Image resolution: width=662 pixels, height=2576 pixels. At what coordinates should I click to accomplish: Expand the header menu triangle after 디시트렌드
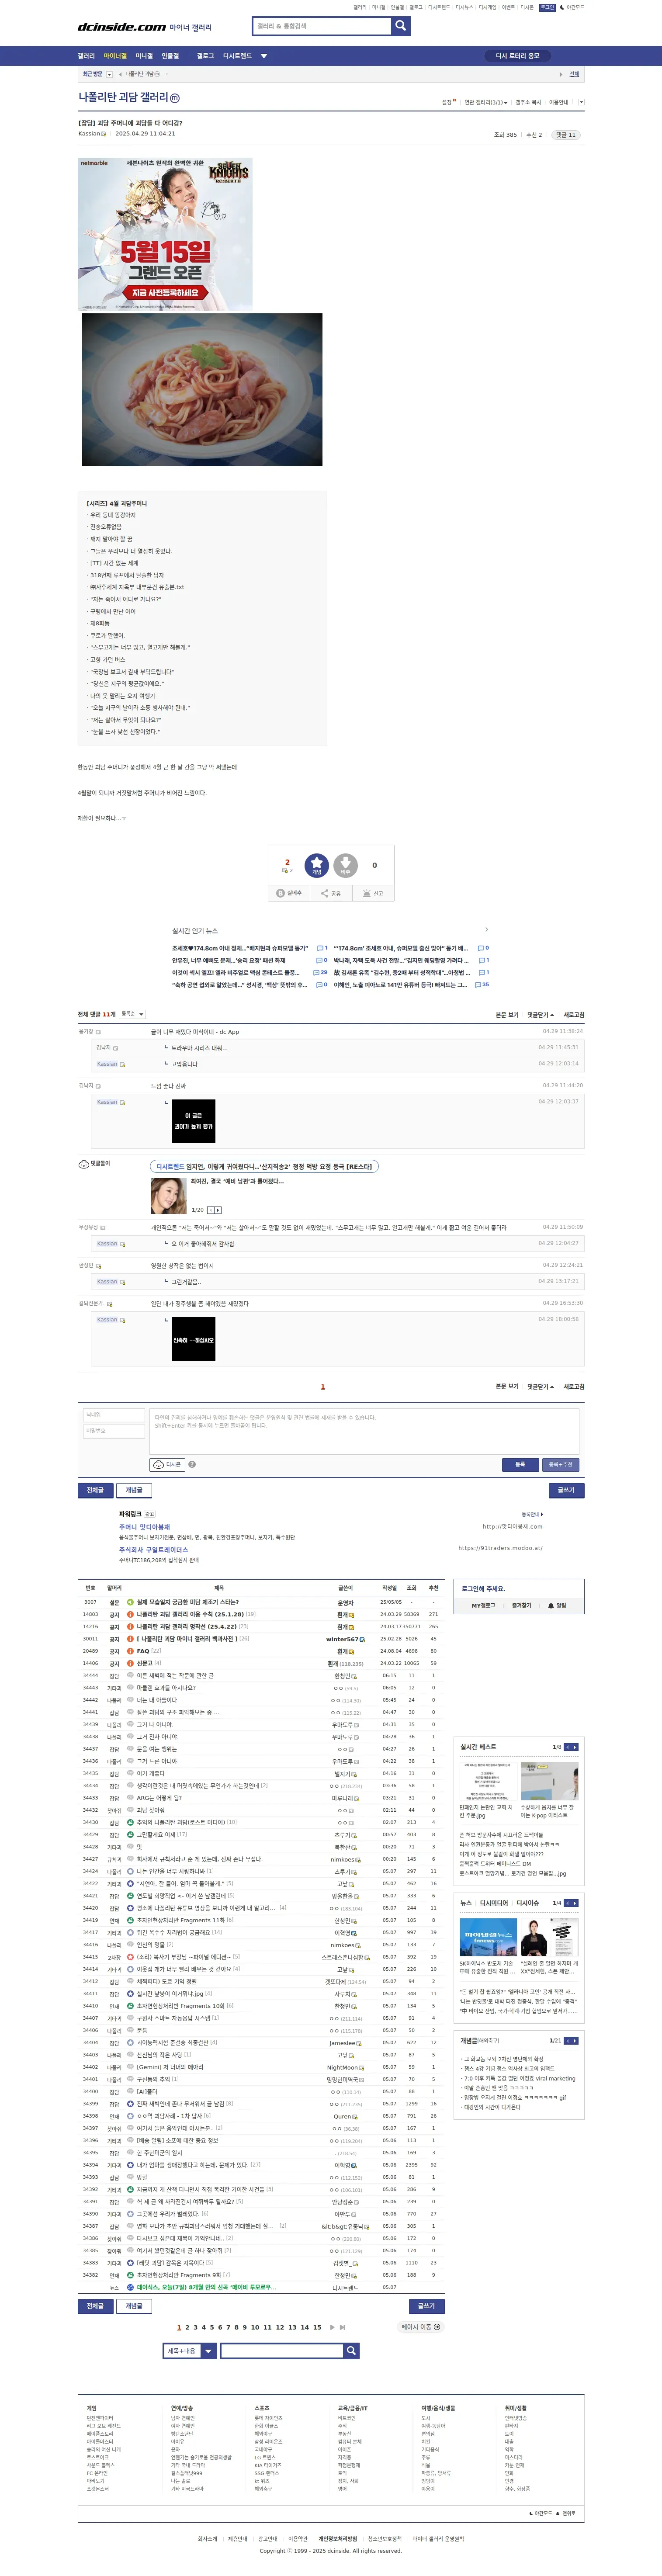(x=264, y=56)
